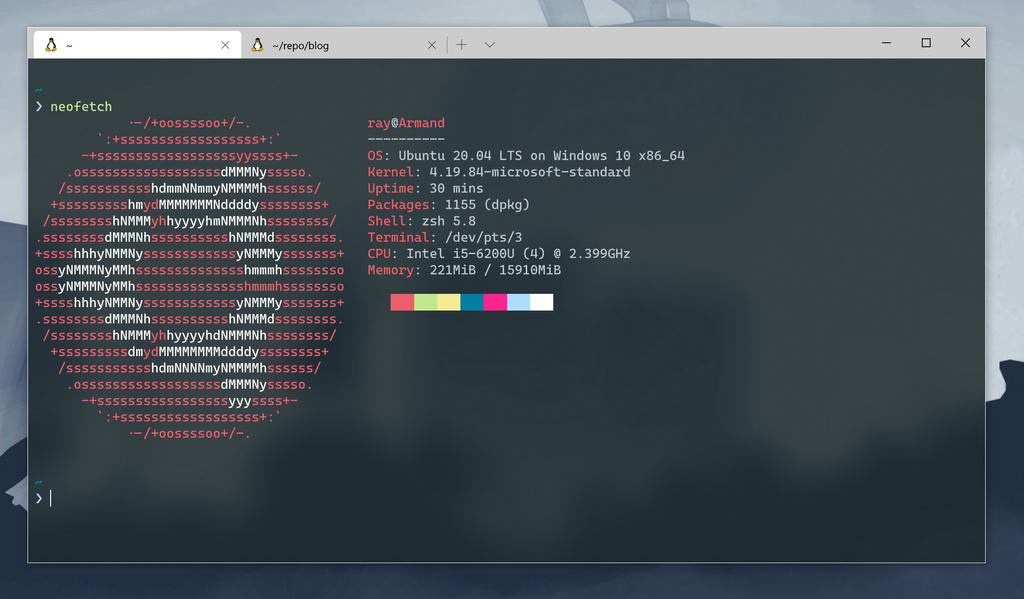Switch to the ~/repo/blog tab
The width and height of the screenshot is (1024, 599).
point(344,45)
